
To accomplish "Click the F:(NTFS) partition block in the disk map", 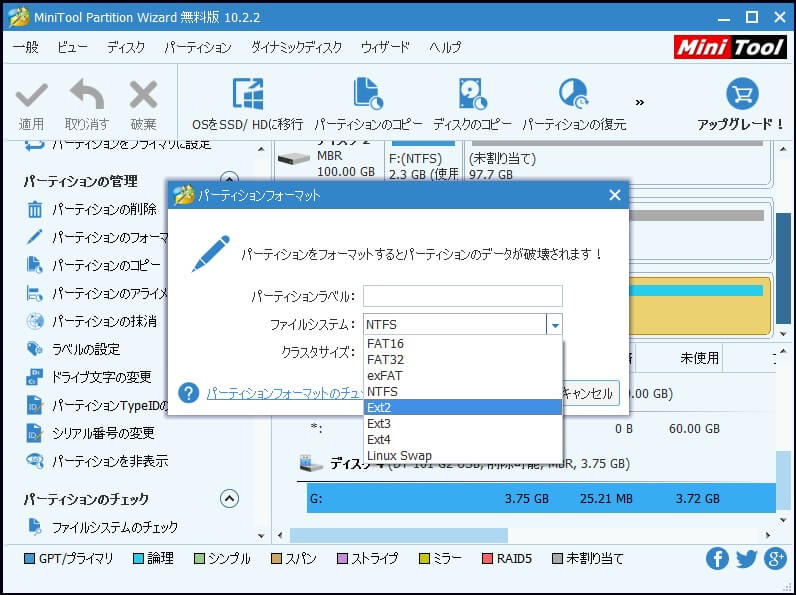I will 423,162.
